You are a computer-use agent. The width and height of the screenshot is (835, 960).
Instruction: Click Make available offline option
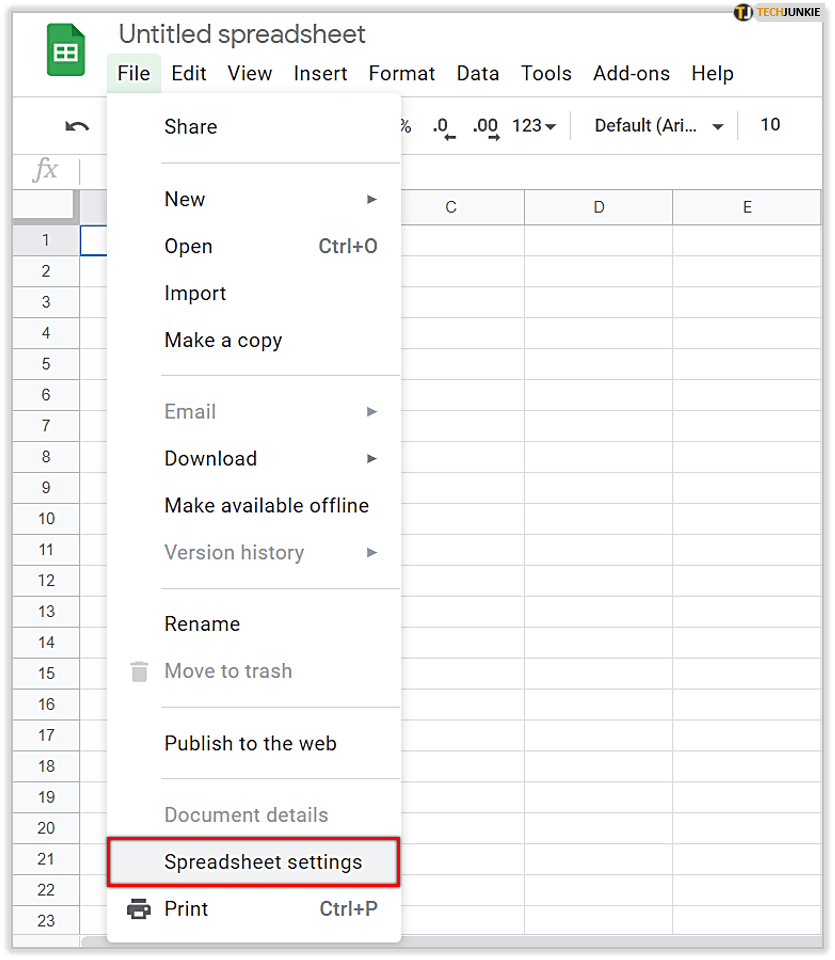[x=266, y=505]
